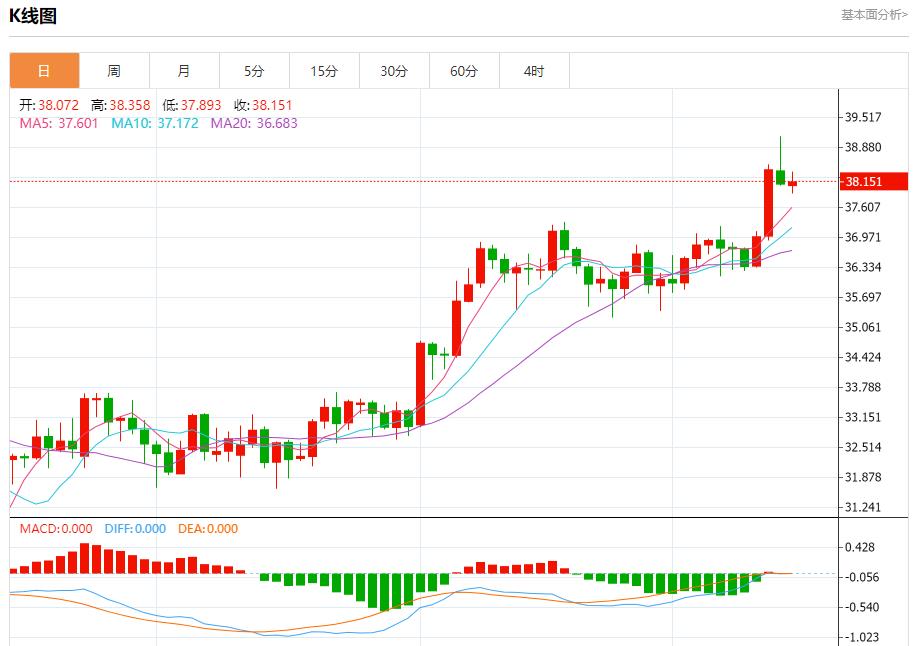The width and height of the screenshot is (913, 646).
Task: Open the 15分 interval tab
Action: [x=324, y=71]
